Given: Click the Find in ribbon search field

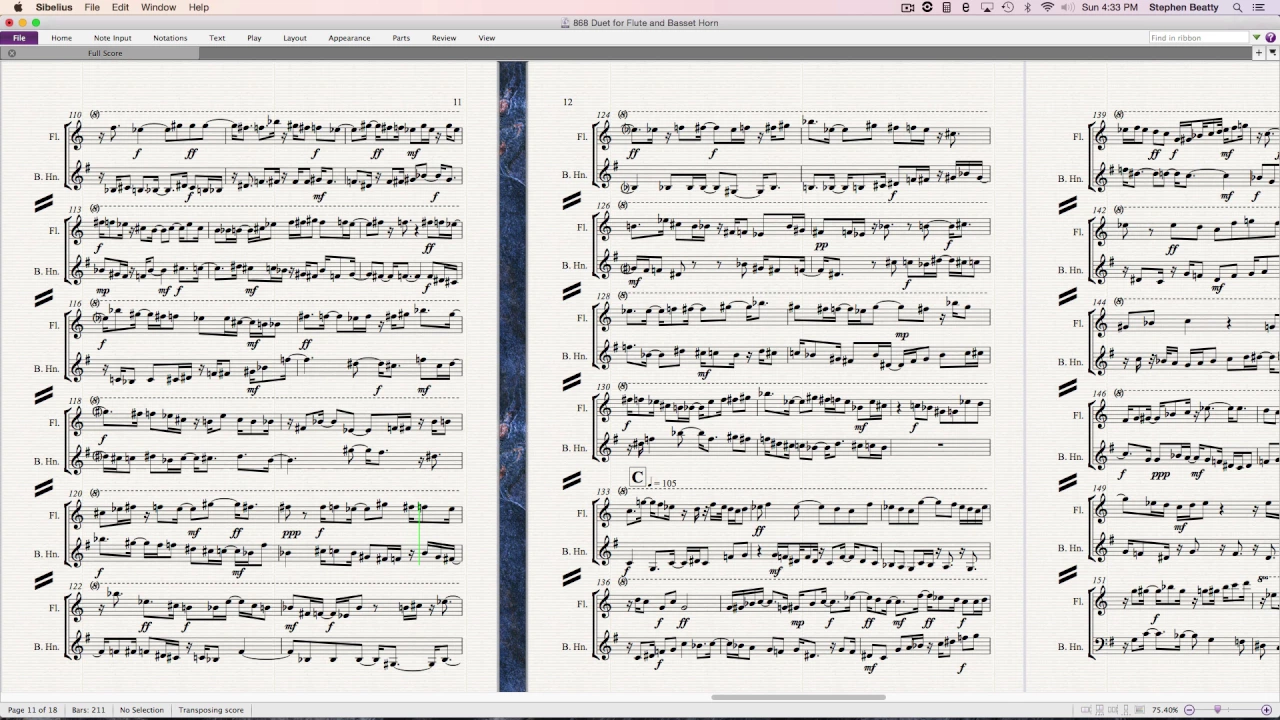Looking at the screenshot, I should click(1199, 38).
